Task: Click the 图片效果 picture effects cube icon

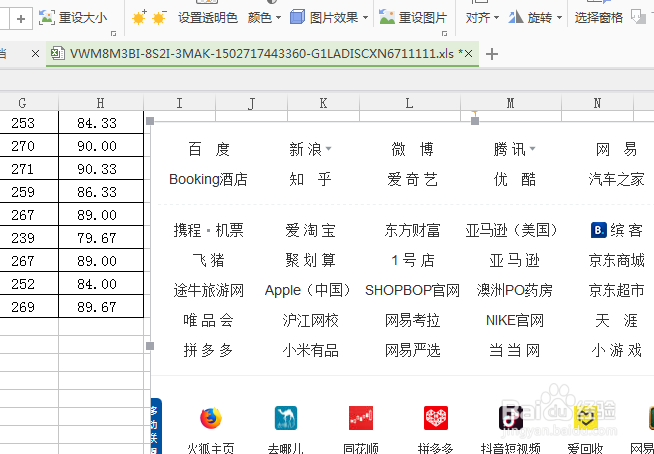Action: [x=297, y=18]
